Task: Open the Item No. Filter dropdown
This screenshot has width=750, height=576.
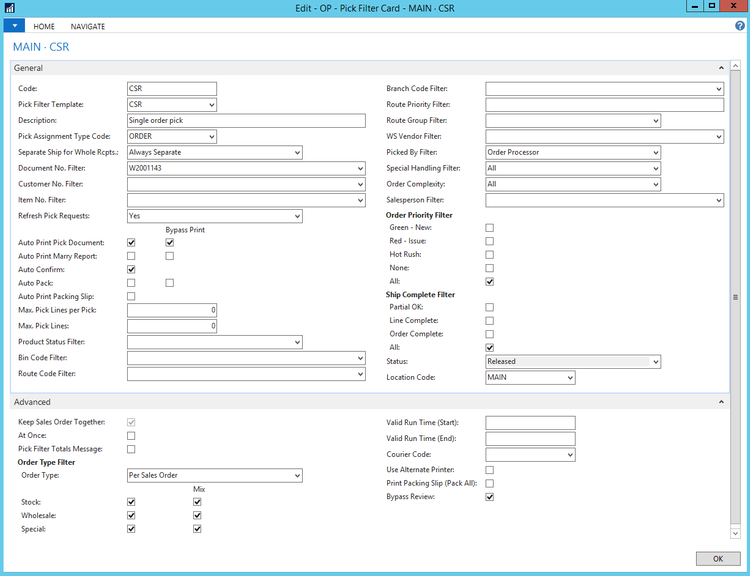Action: click(x=360, y=200)
